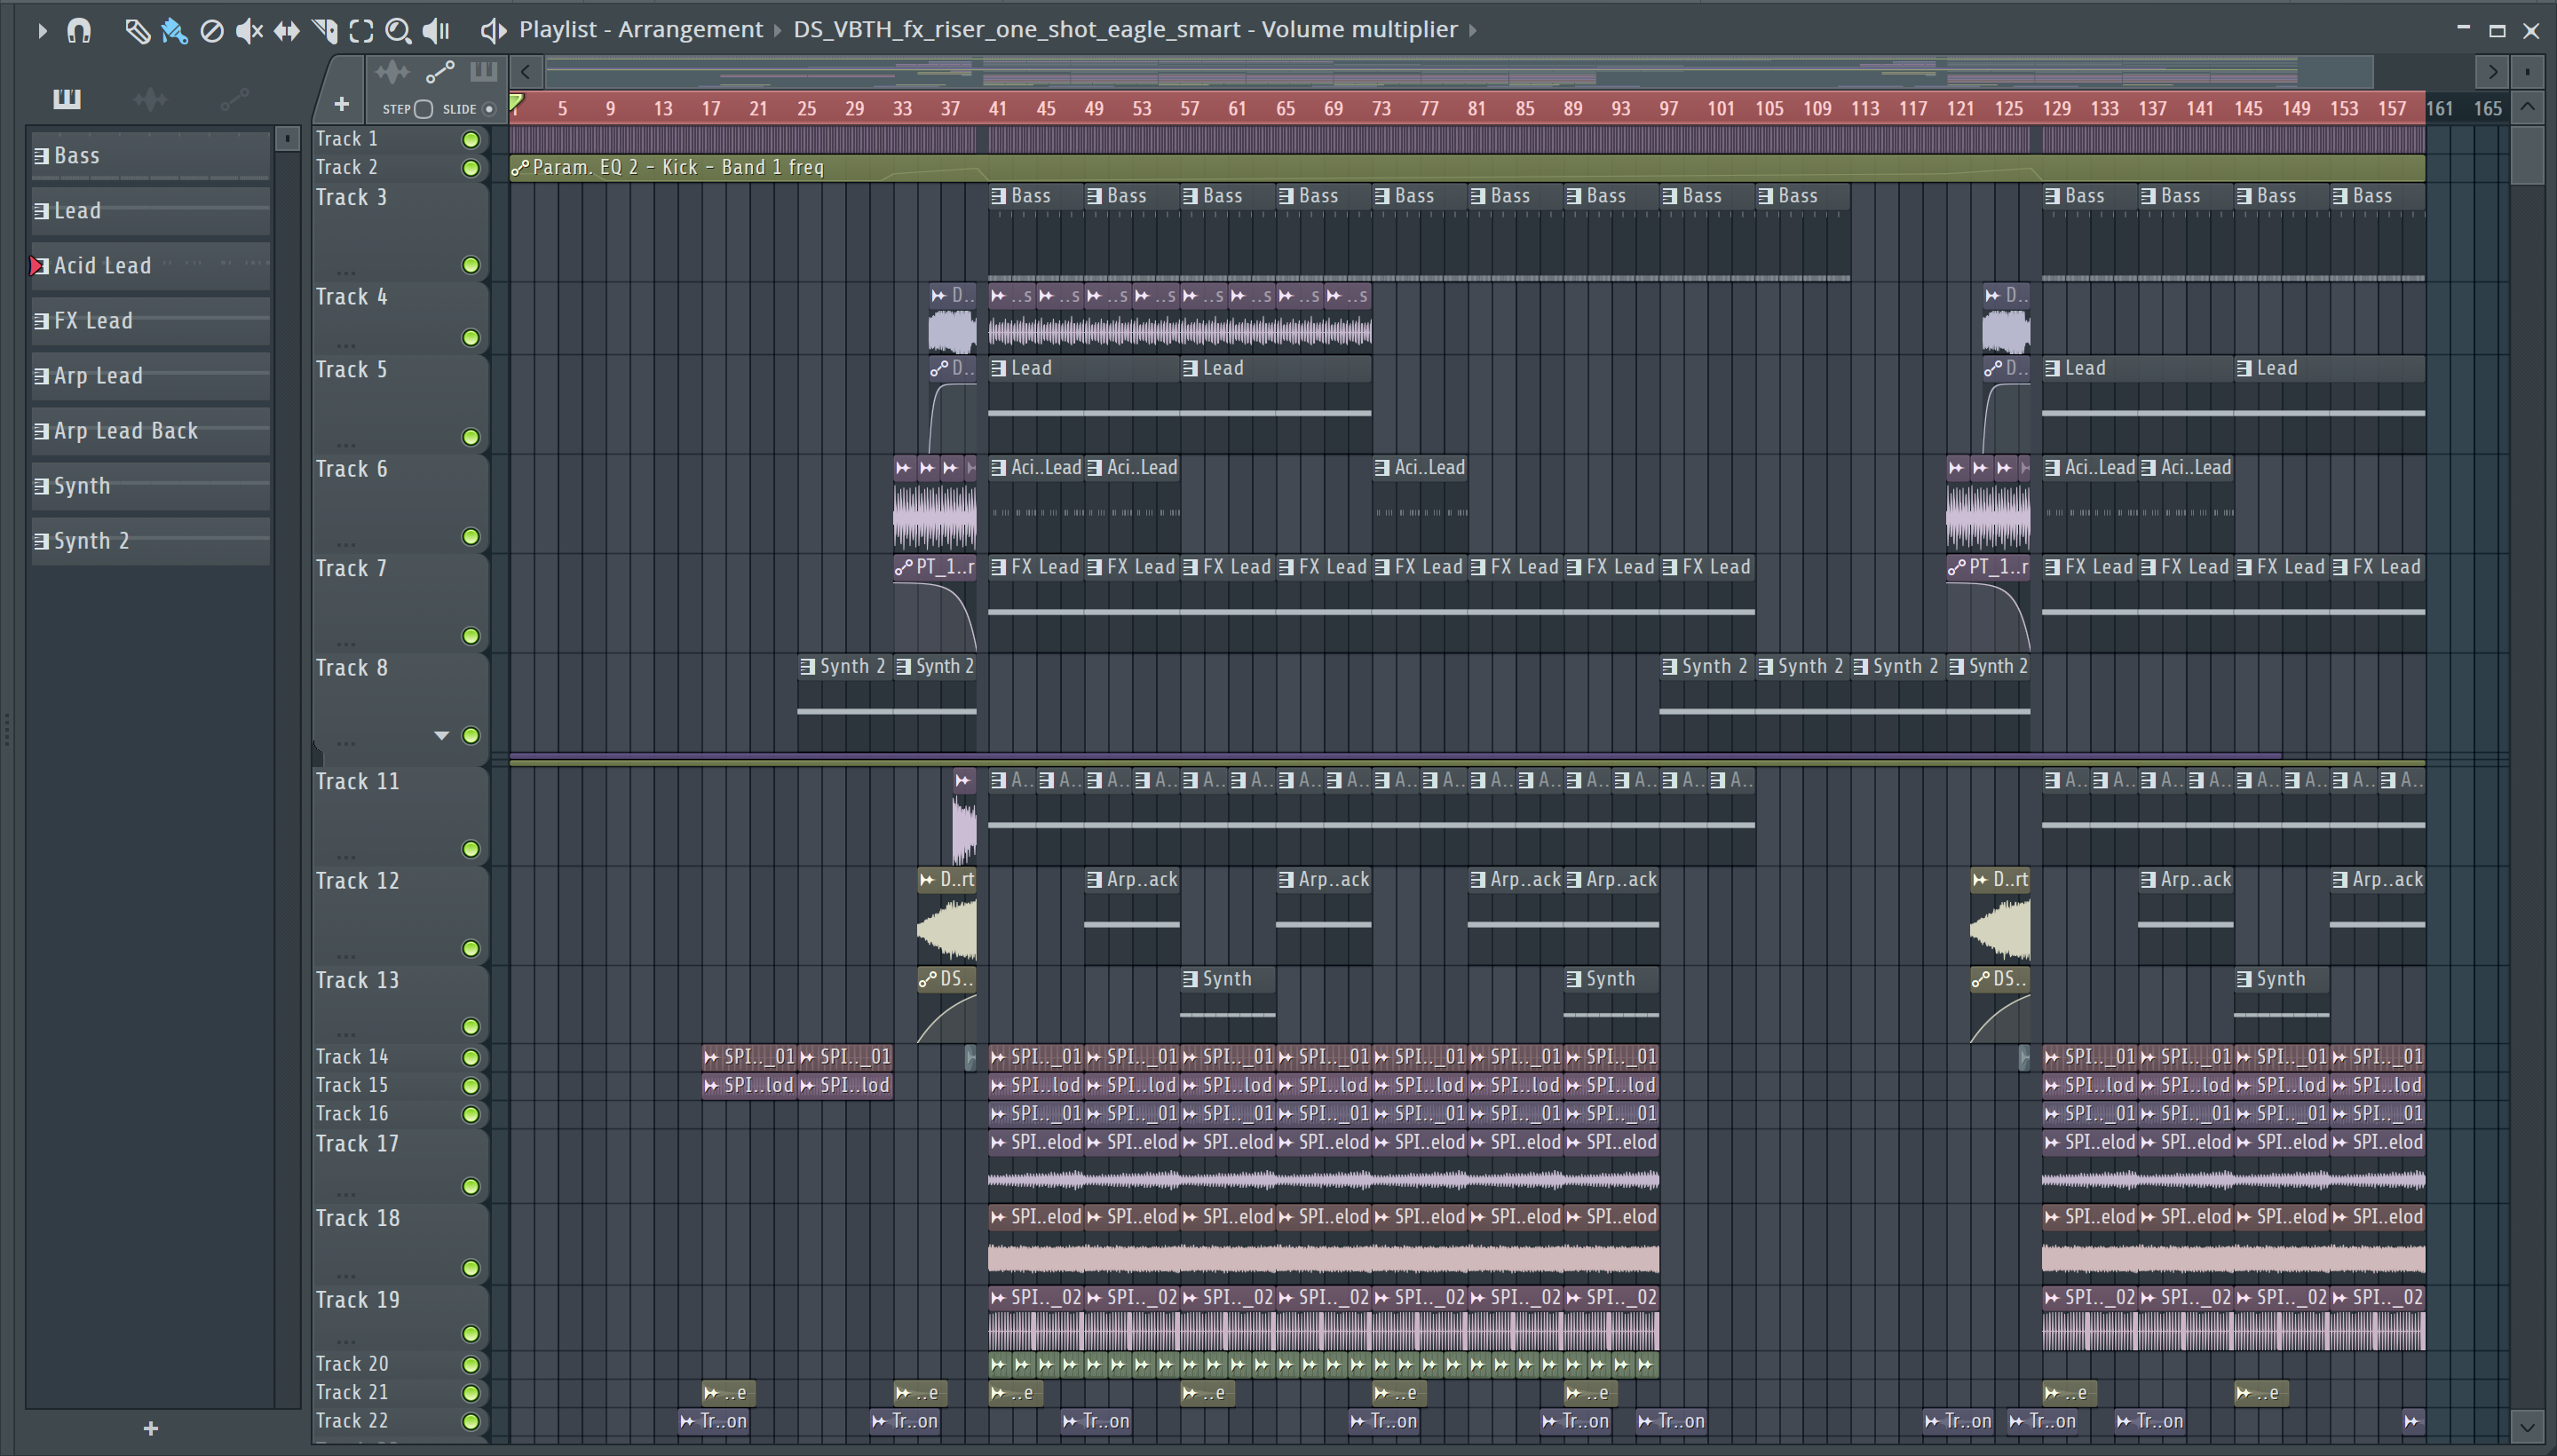Screen dimensions: 2557x1456
Task: Toggle Track 11 mute light
Action: coord(470,849)
